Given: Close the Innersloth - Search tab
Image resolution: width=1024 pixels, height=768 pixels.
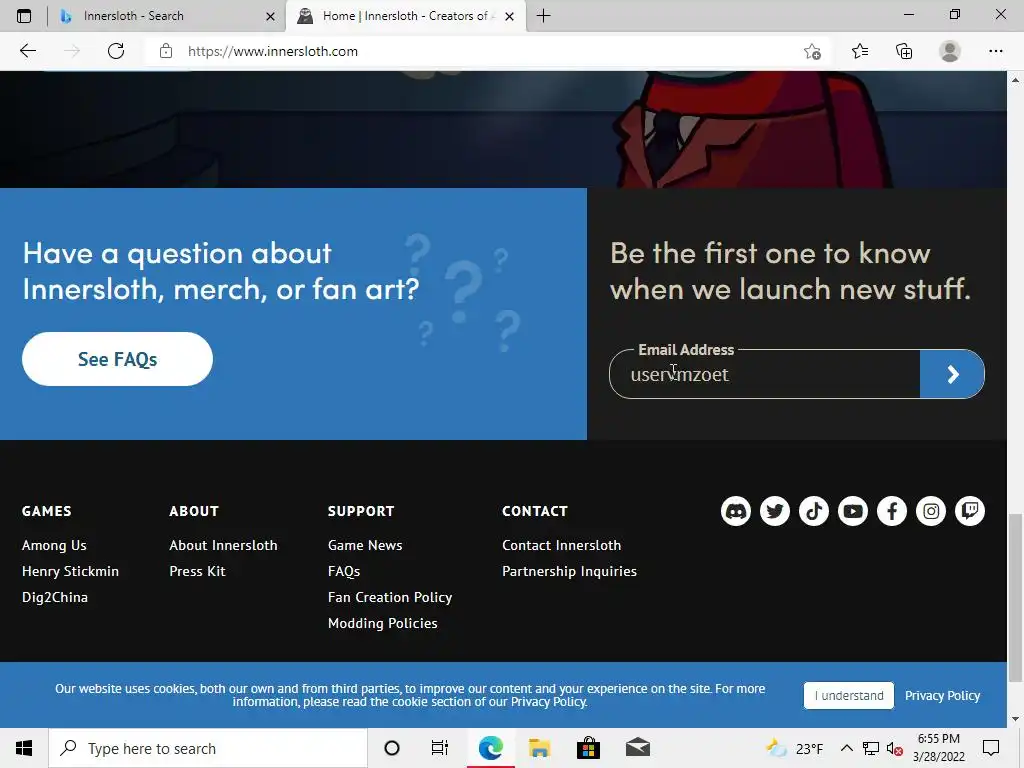Looking at the screenshot, I should coord(270,16).
